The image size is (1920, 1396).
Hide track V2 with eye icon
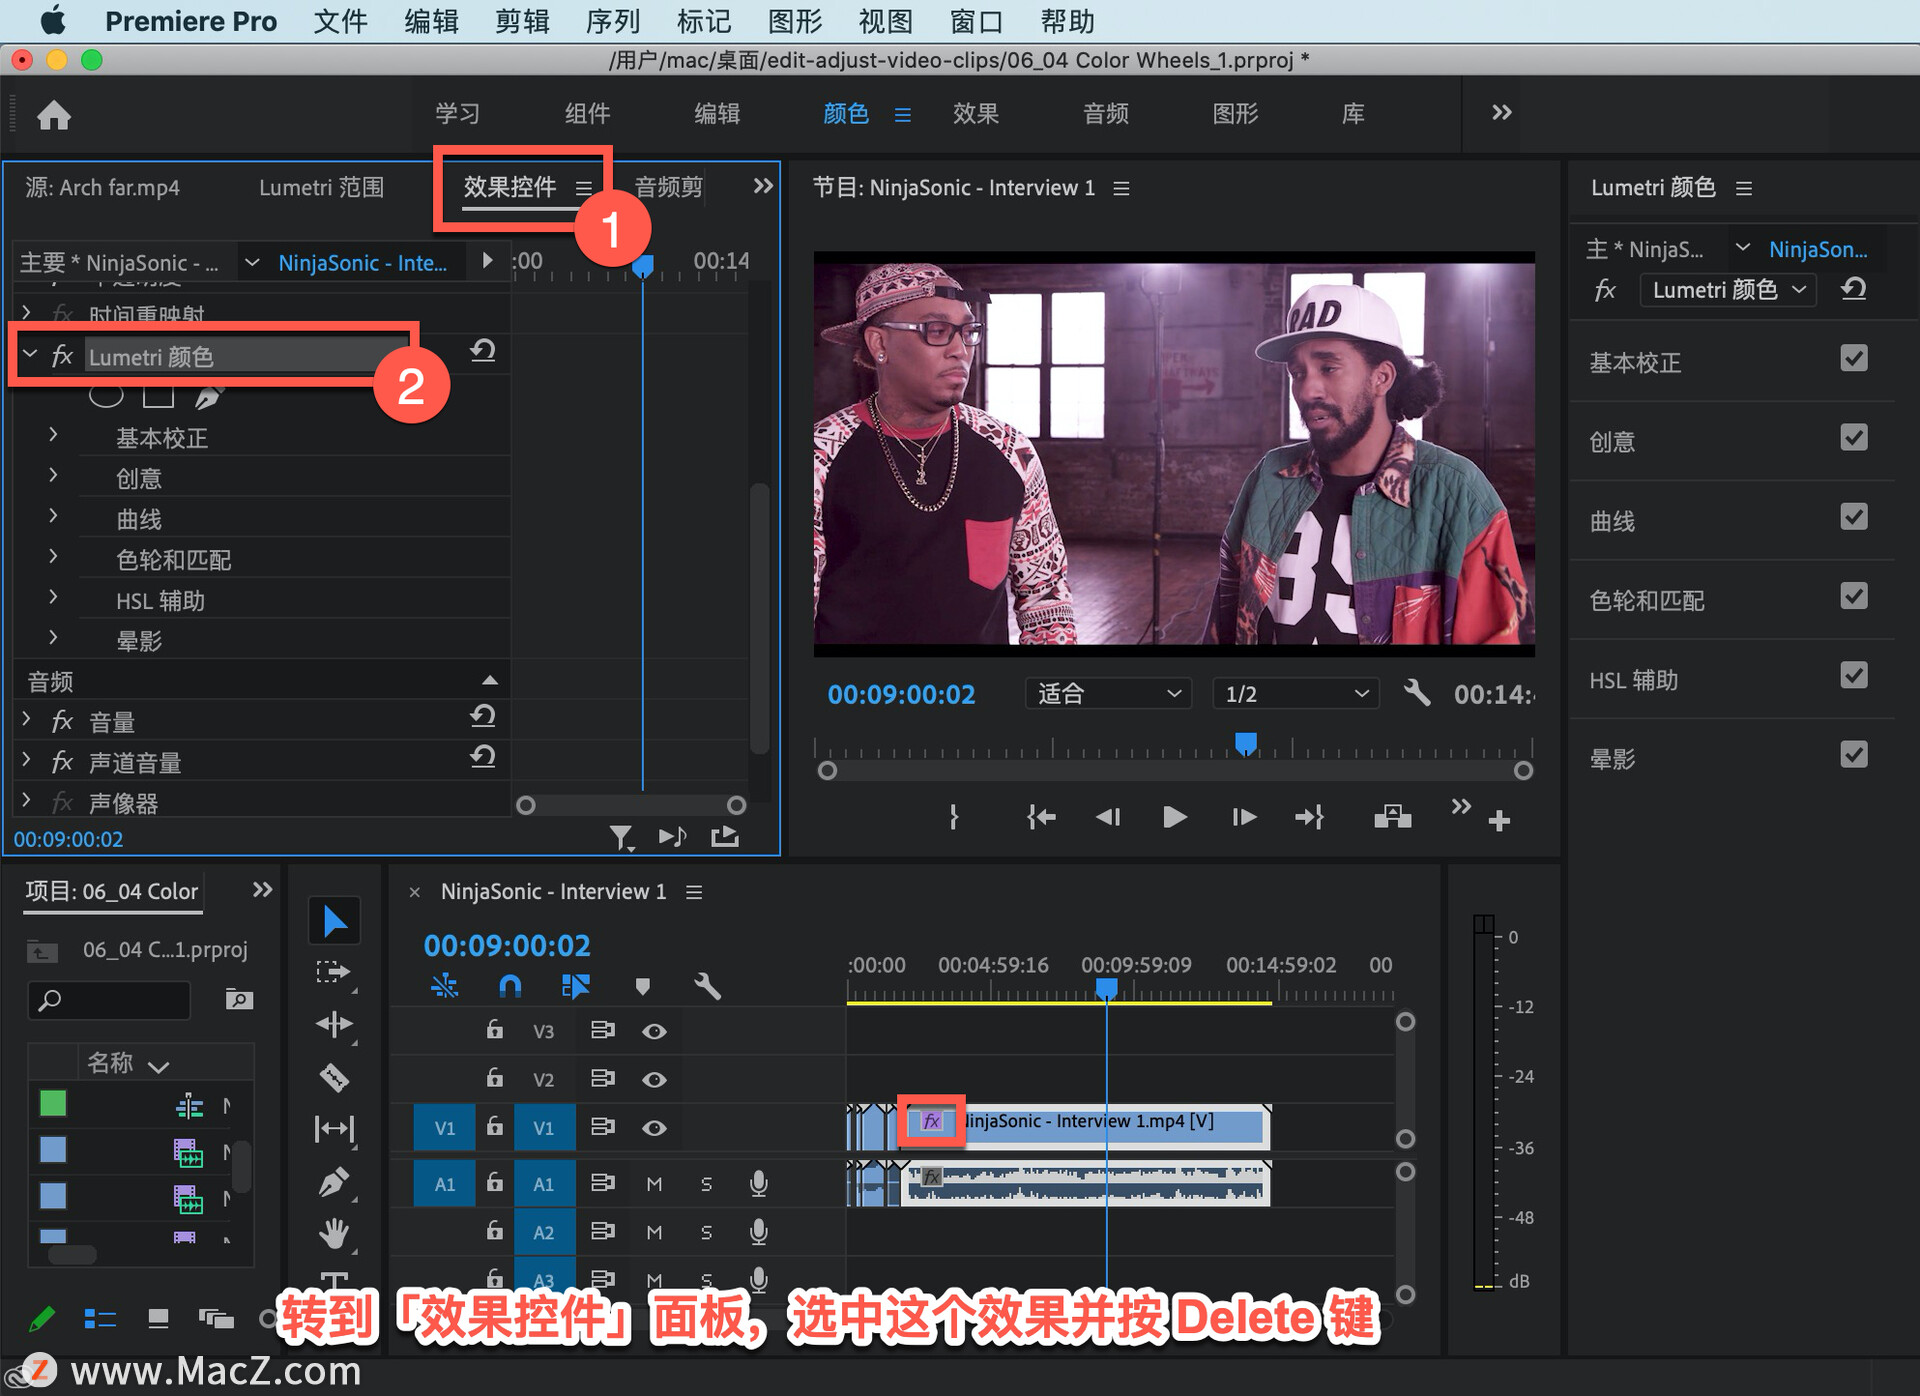654,1080
